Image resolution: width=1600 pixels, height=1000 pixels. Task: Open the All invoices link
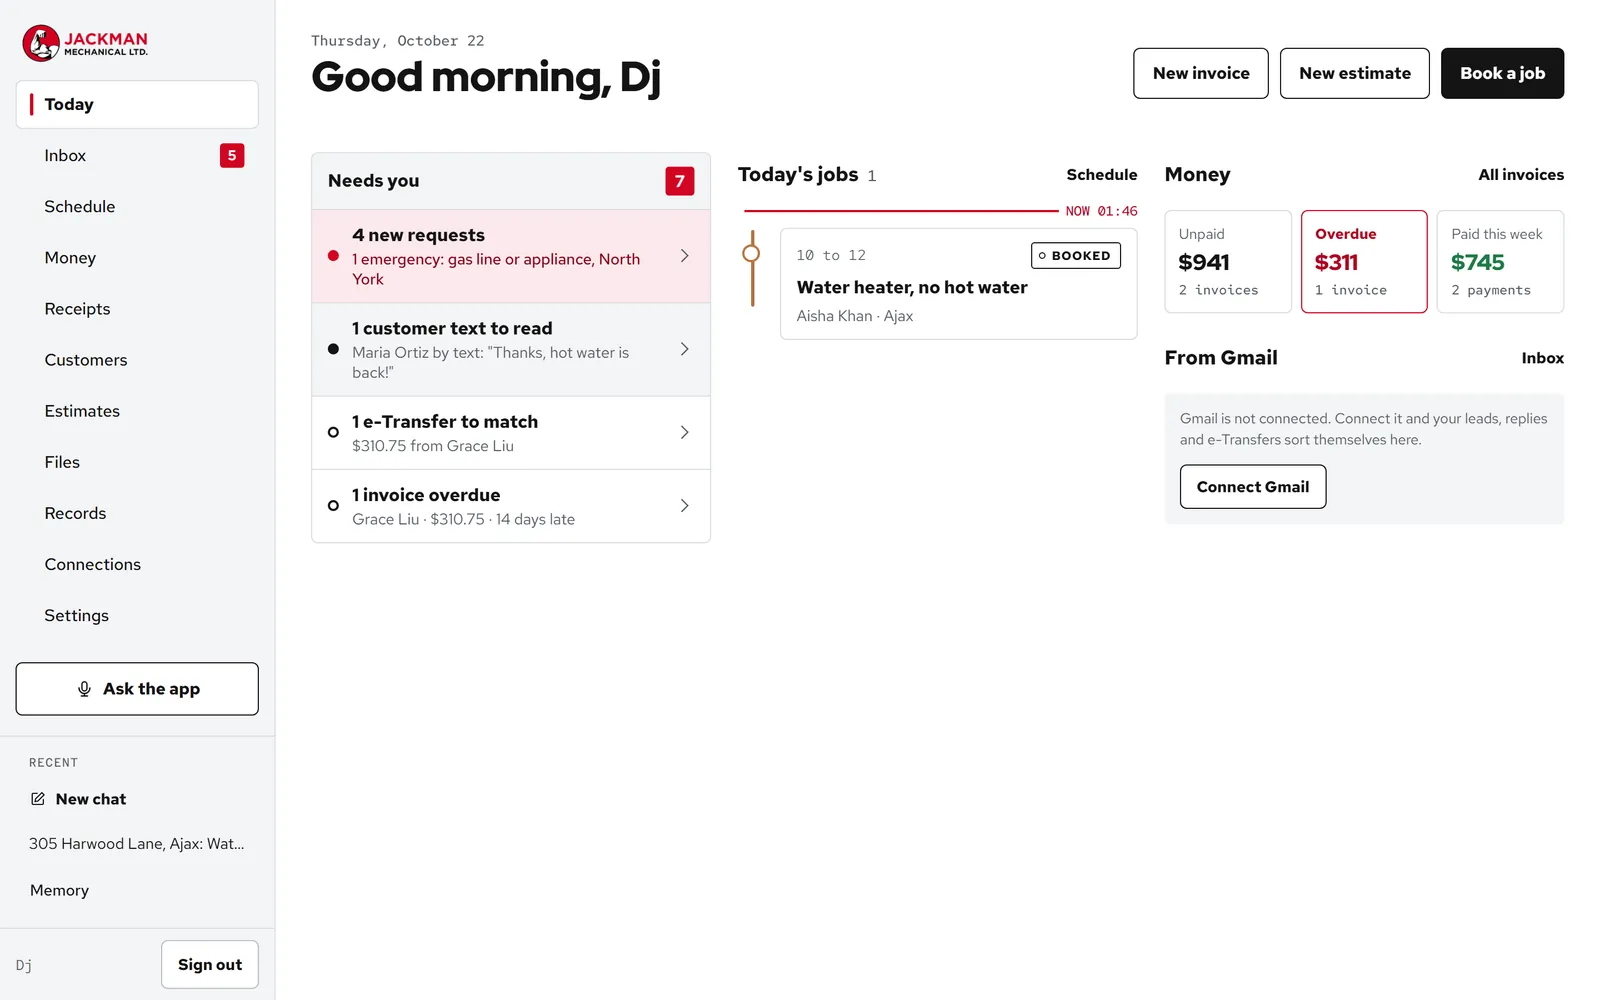click(x=1521, y=174)
